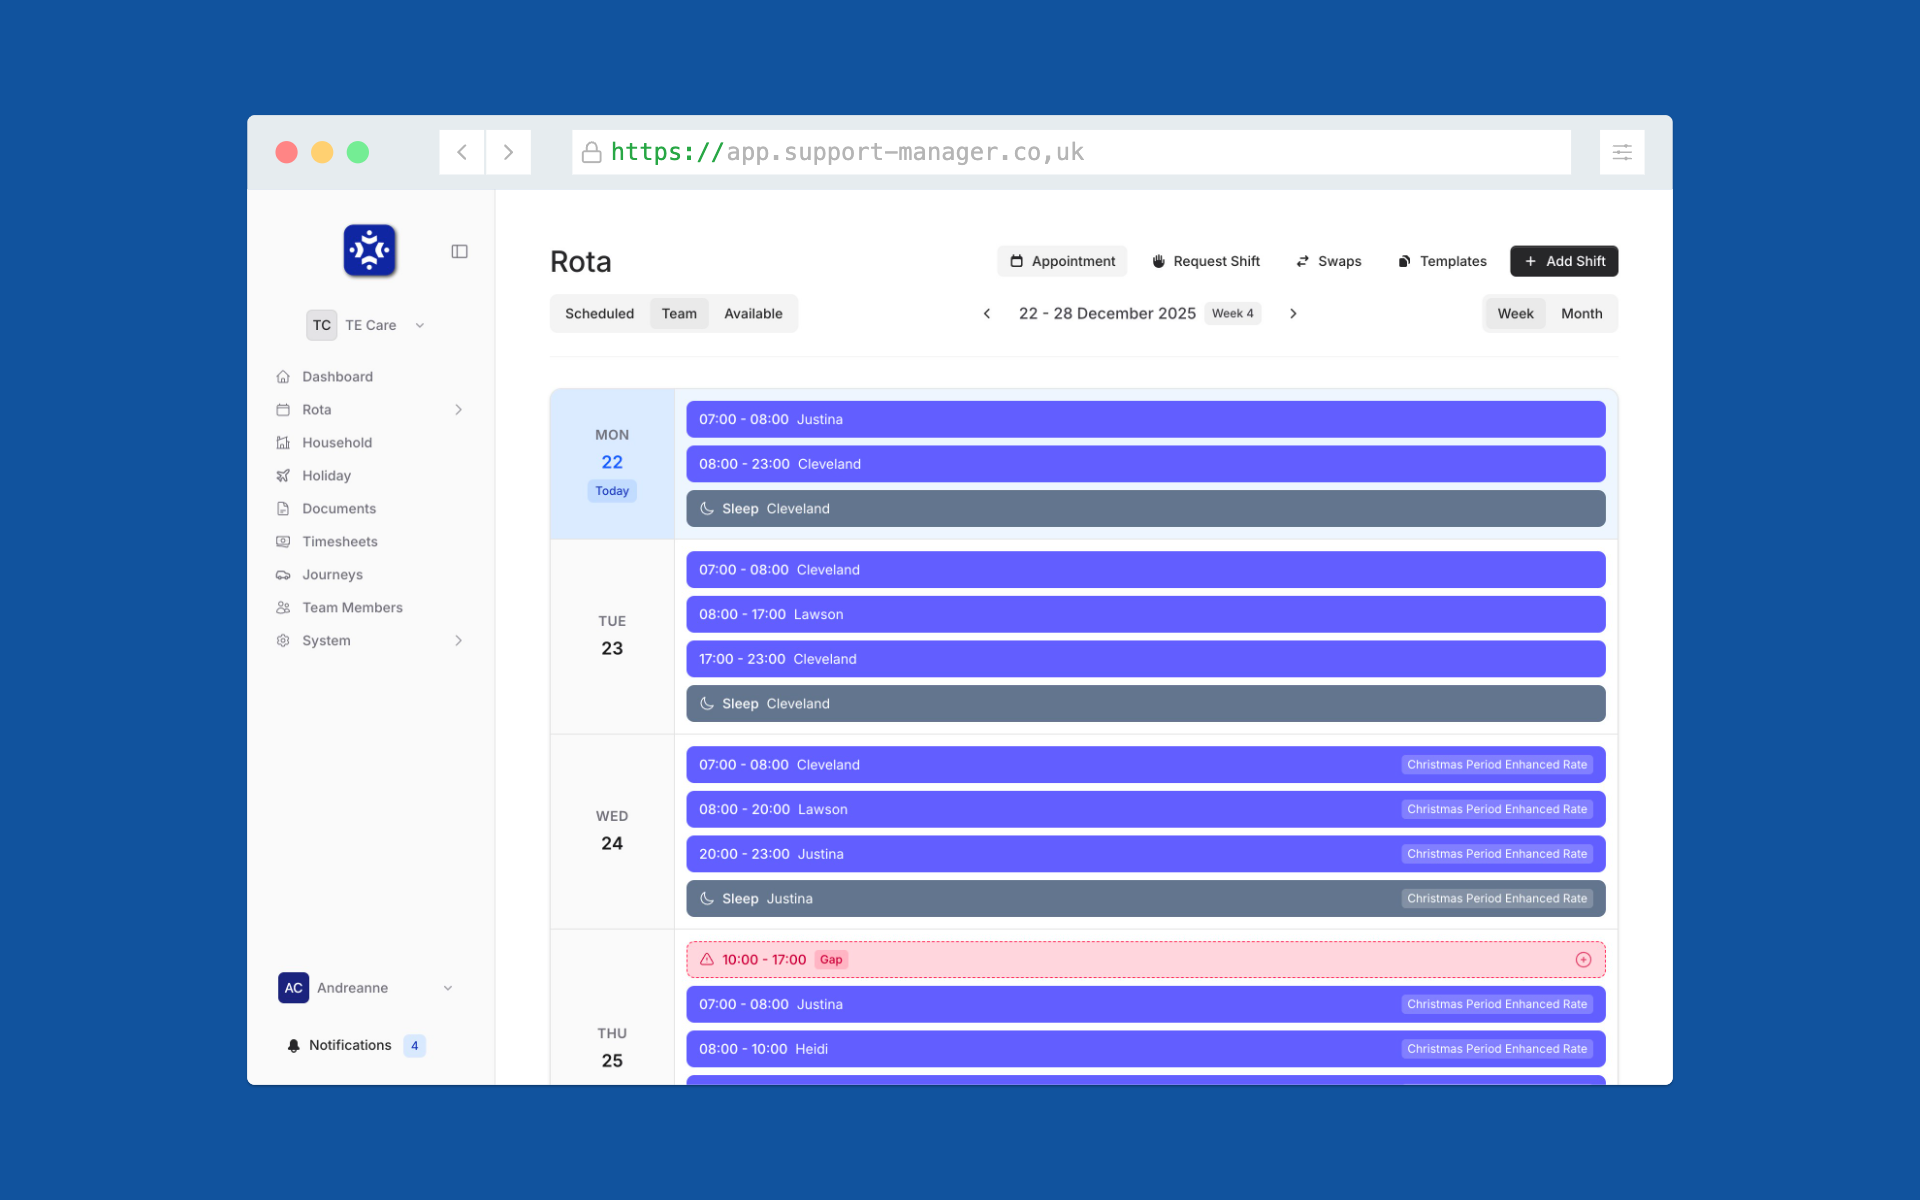This screenshot has height=1200, width=1920.
Task: Open Team Members in the sidebar
Action: (352, 607)
